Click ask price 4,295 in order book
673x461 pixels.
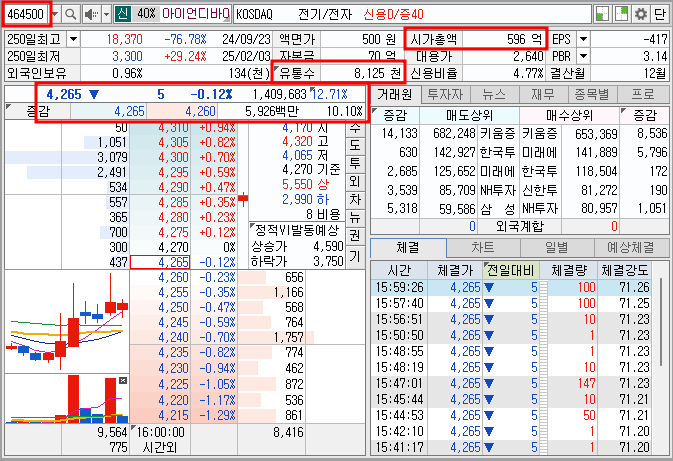click(173, 173)
